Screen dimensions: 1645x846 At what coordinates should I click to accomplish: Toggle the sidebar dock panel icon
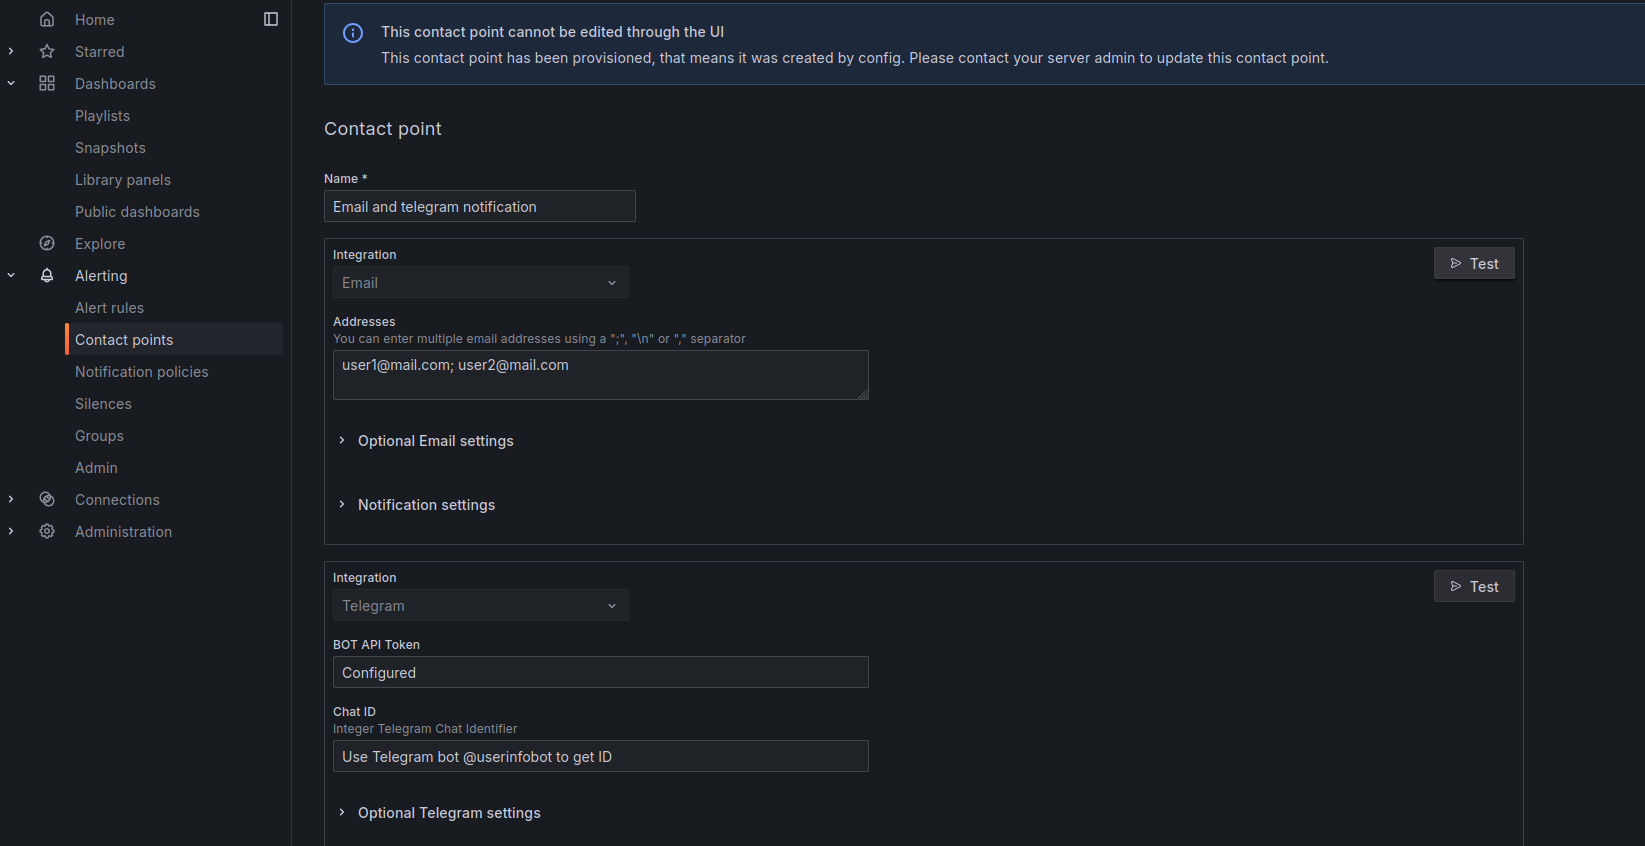tap(271, 19)
